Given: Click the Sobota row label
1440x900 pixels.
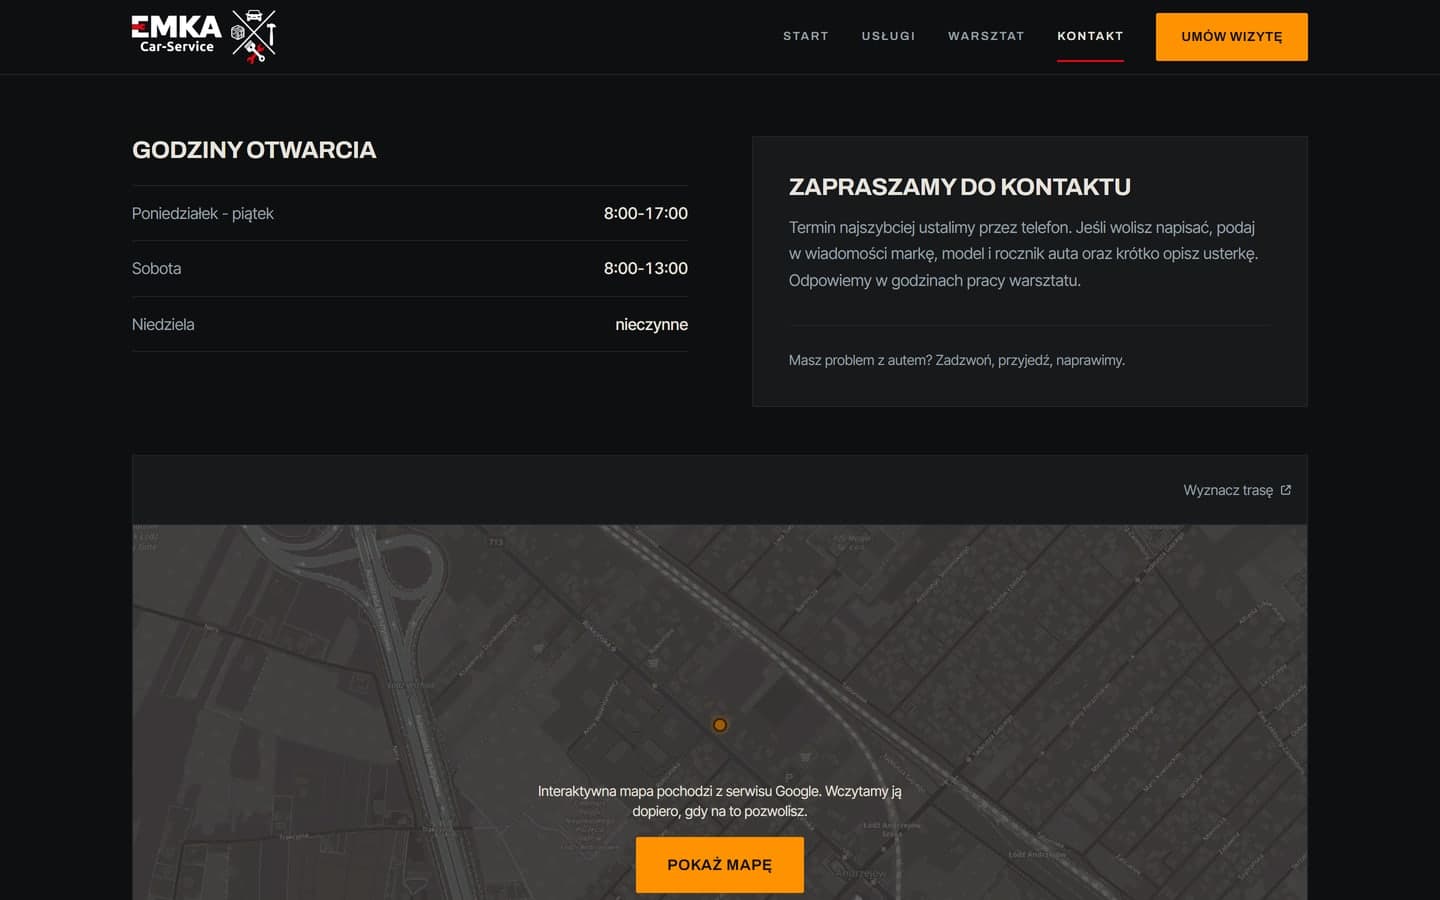Looking at the screenshot, I should [156, 268].
